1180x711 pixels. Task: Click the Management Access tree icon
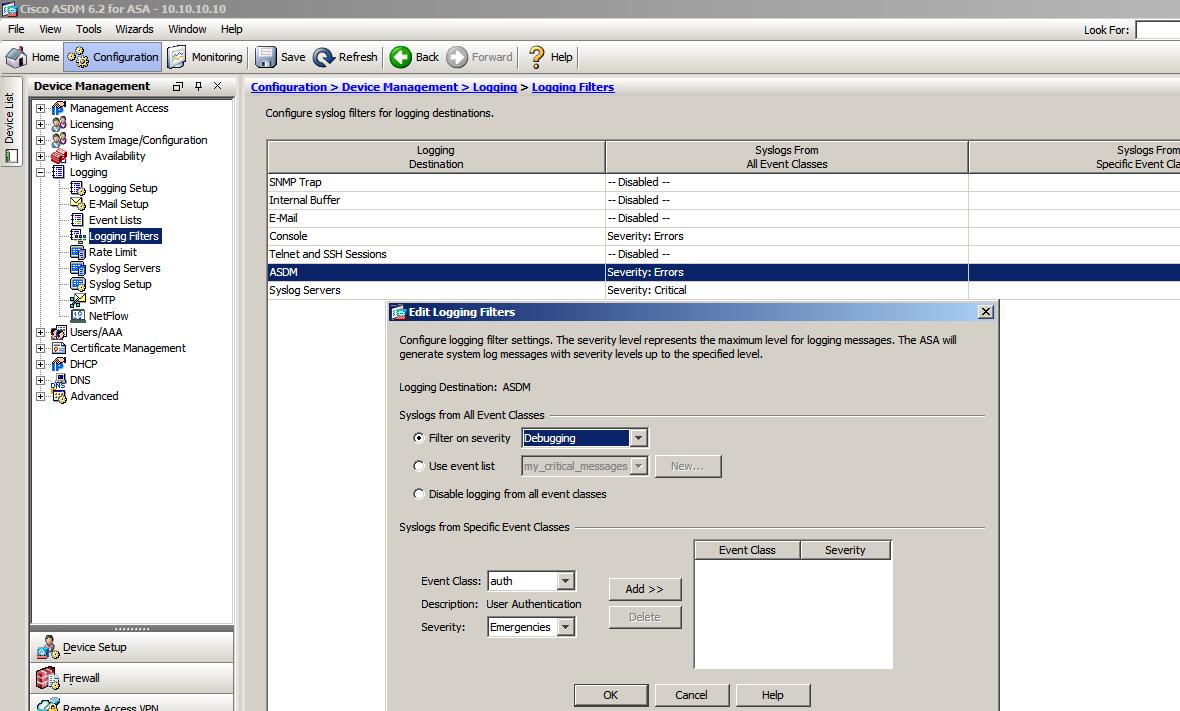point(59,108)
